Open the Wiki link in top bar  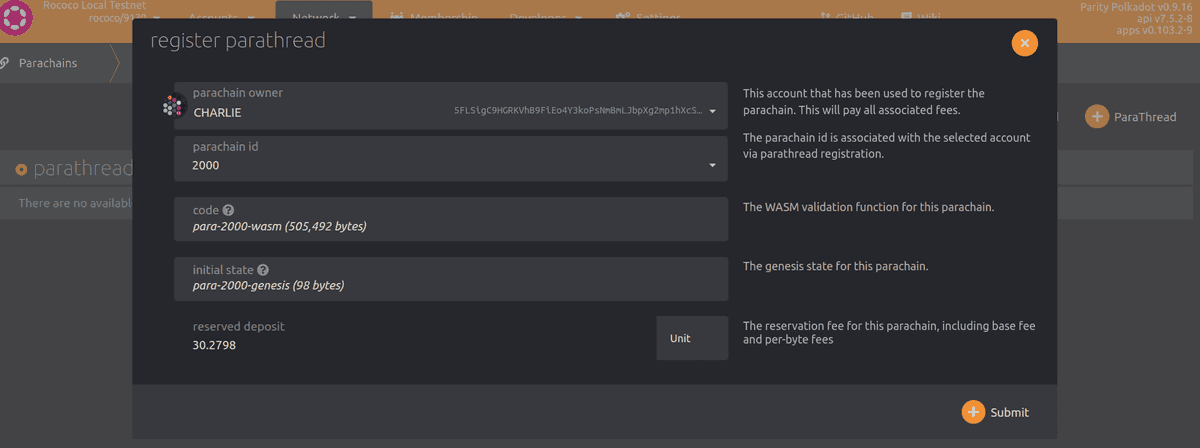click(x=920, y=17)
